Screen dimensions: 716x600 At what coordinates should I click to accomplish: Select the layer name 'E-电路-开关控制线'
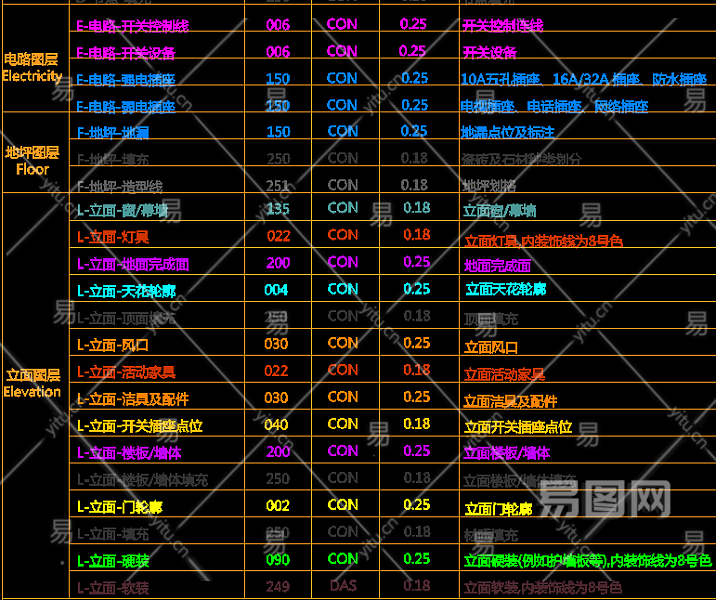pos(132,26)
